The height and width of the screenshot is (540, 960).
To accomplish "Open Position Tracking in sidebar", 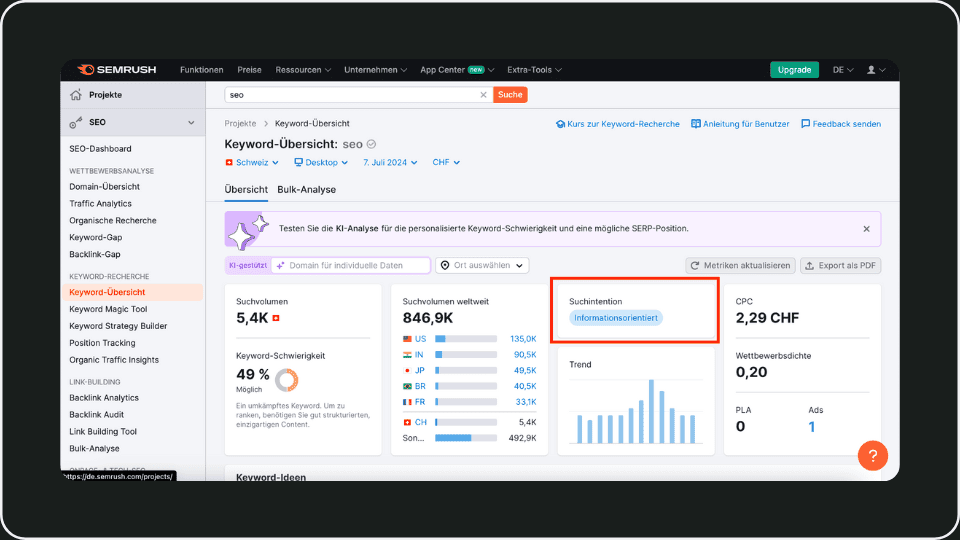I will coord(102,343).
